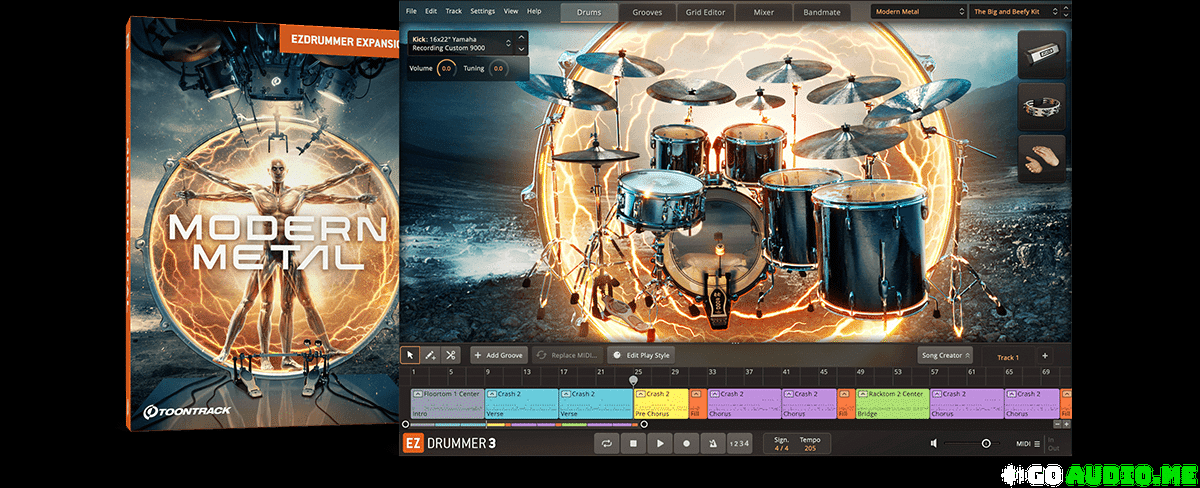This screenshot has height=488, width=1200.
Task: Expand the Kick instrument selection dropdown
Action: pyautogui.click(x=509, y=43)
